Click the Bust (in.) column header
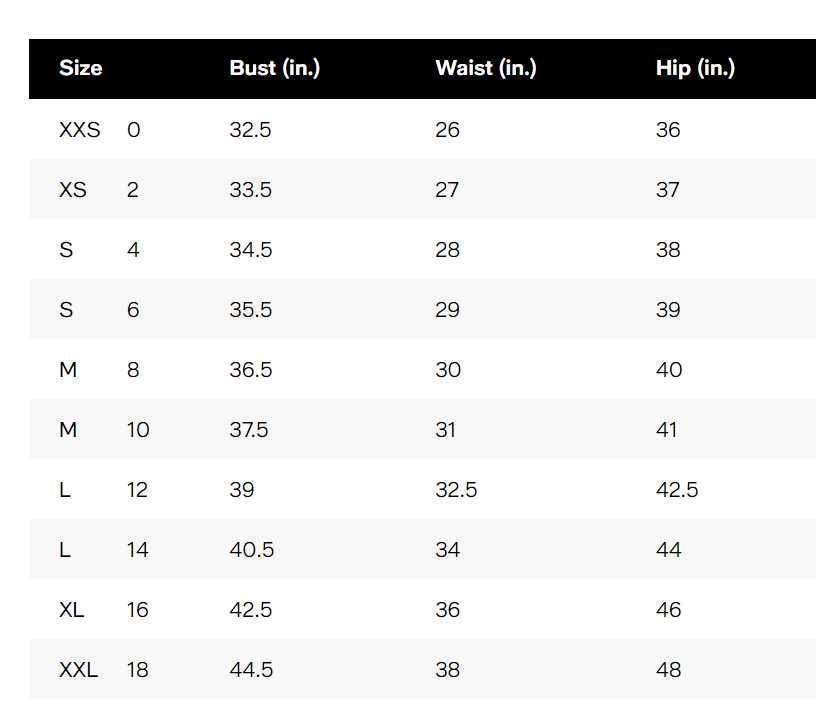 point(274,69)
